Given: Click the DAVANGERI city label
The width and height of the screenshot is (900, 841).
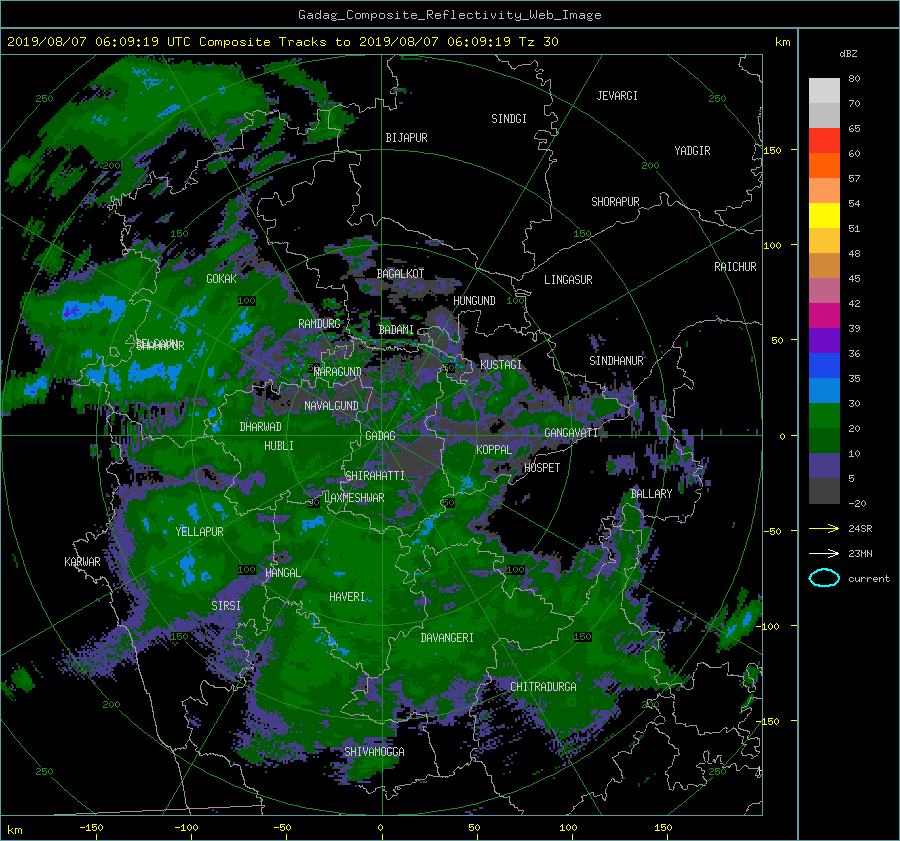Looking at the screenshot, I should coord(447,638).
